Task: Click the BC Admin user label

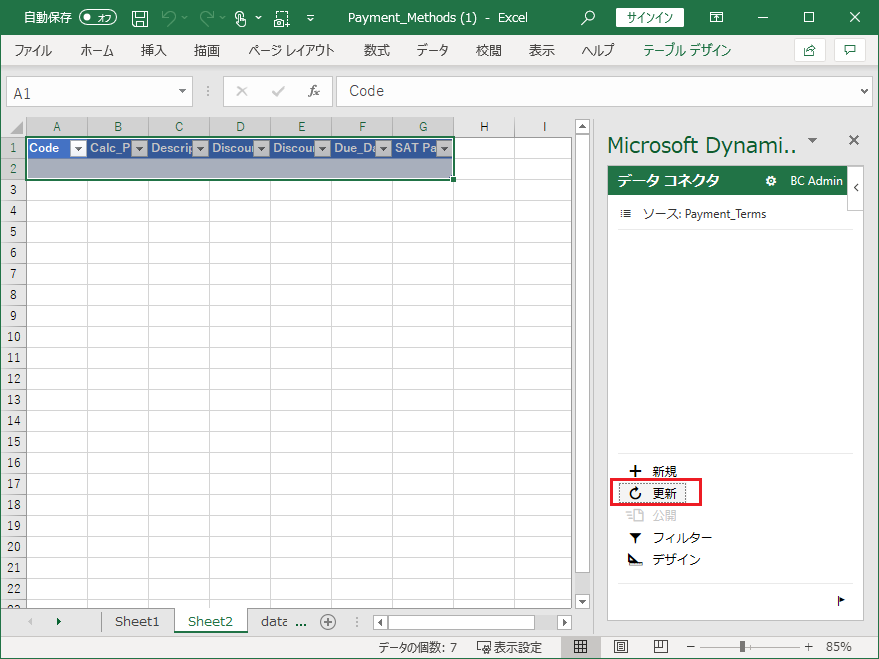Action: click(816, 181)
